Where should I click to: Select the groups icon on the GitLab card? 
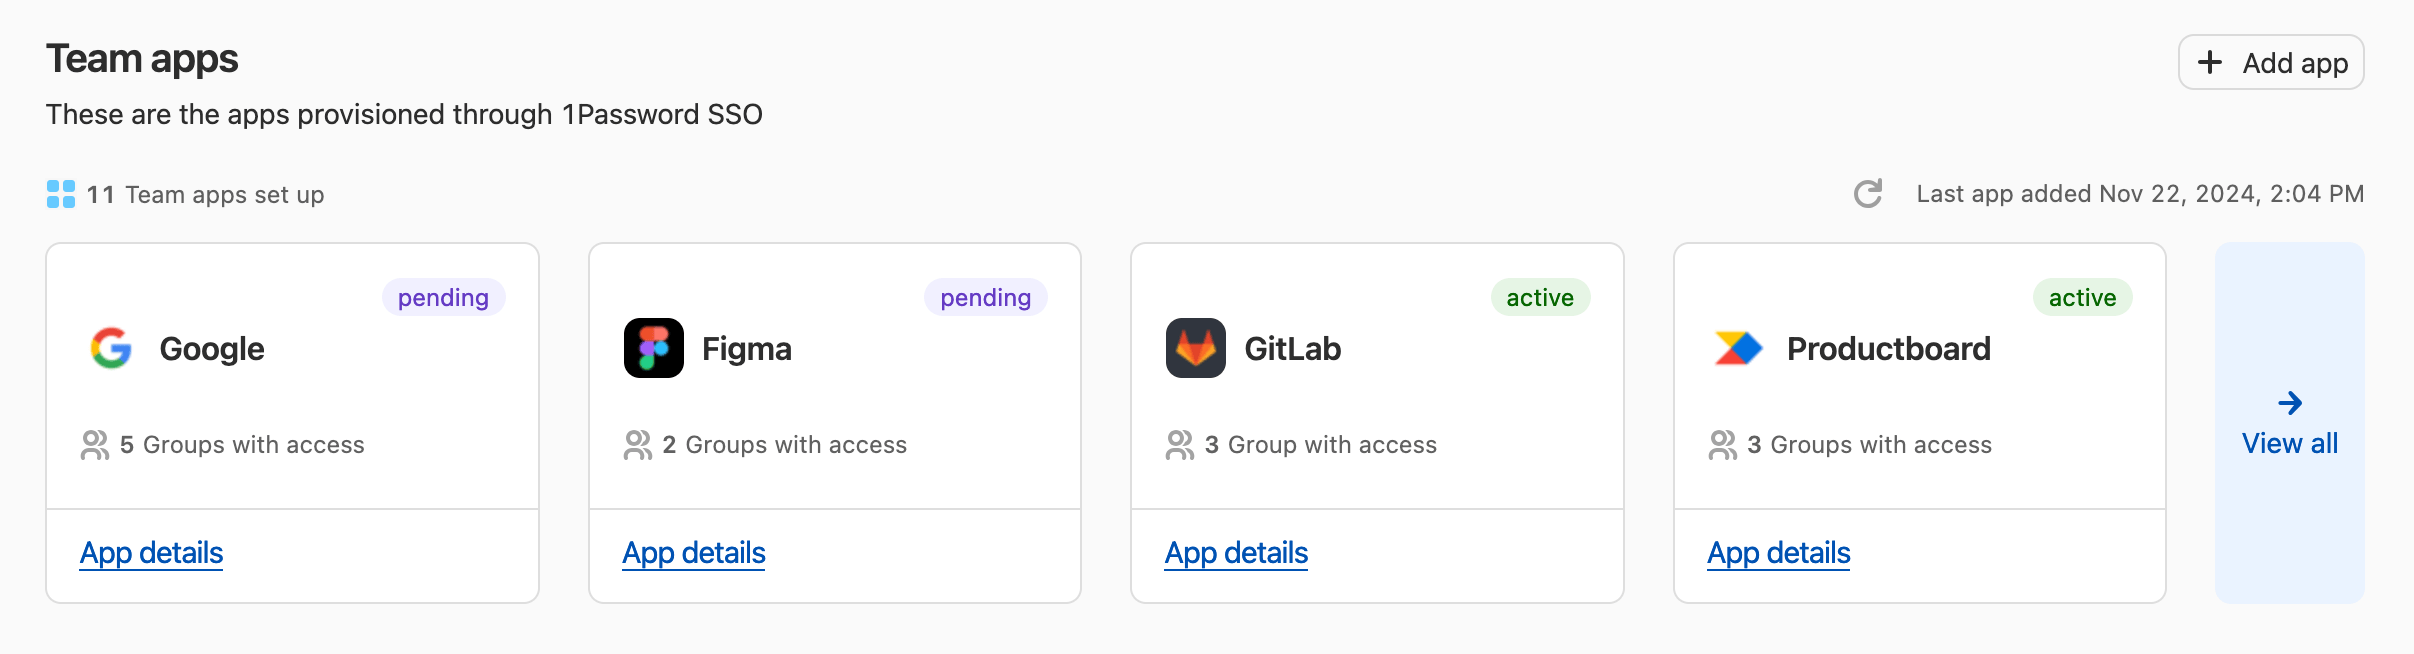pyautogui.click(x=1181, y=444)
